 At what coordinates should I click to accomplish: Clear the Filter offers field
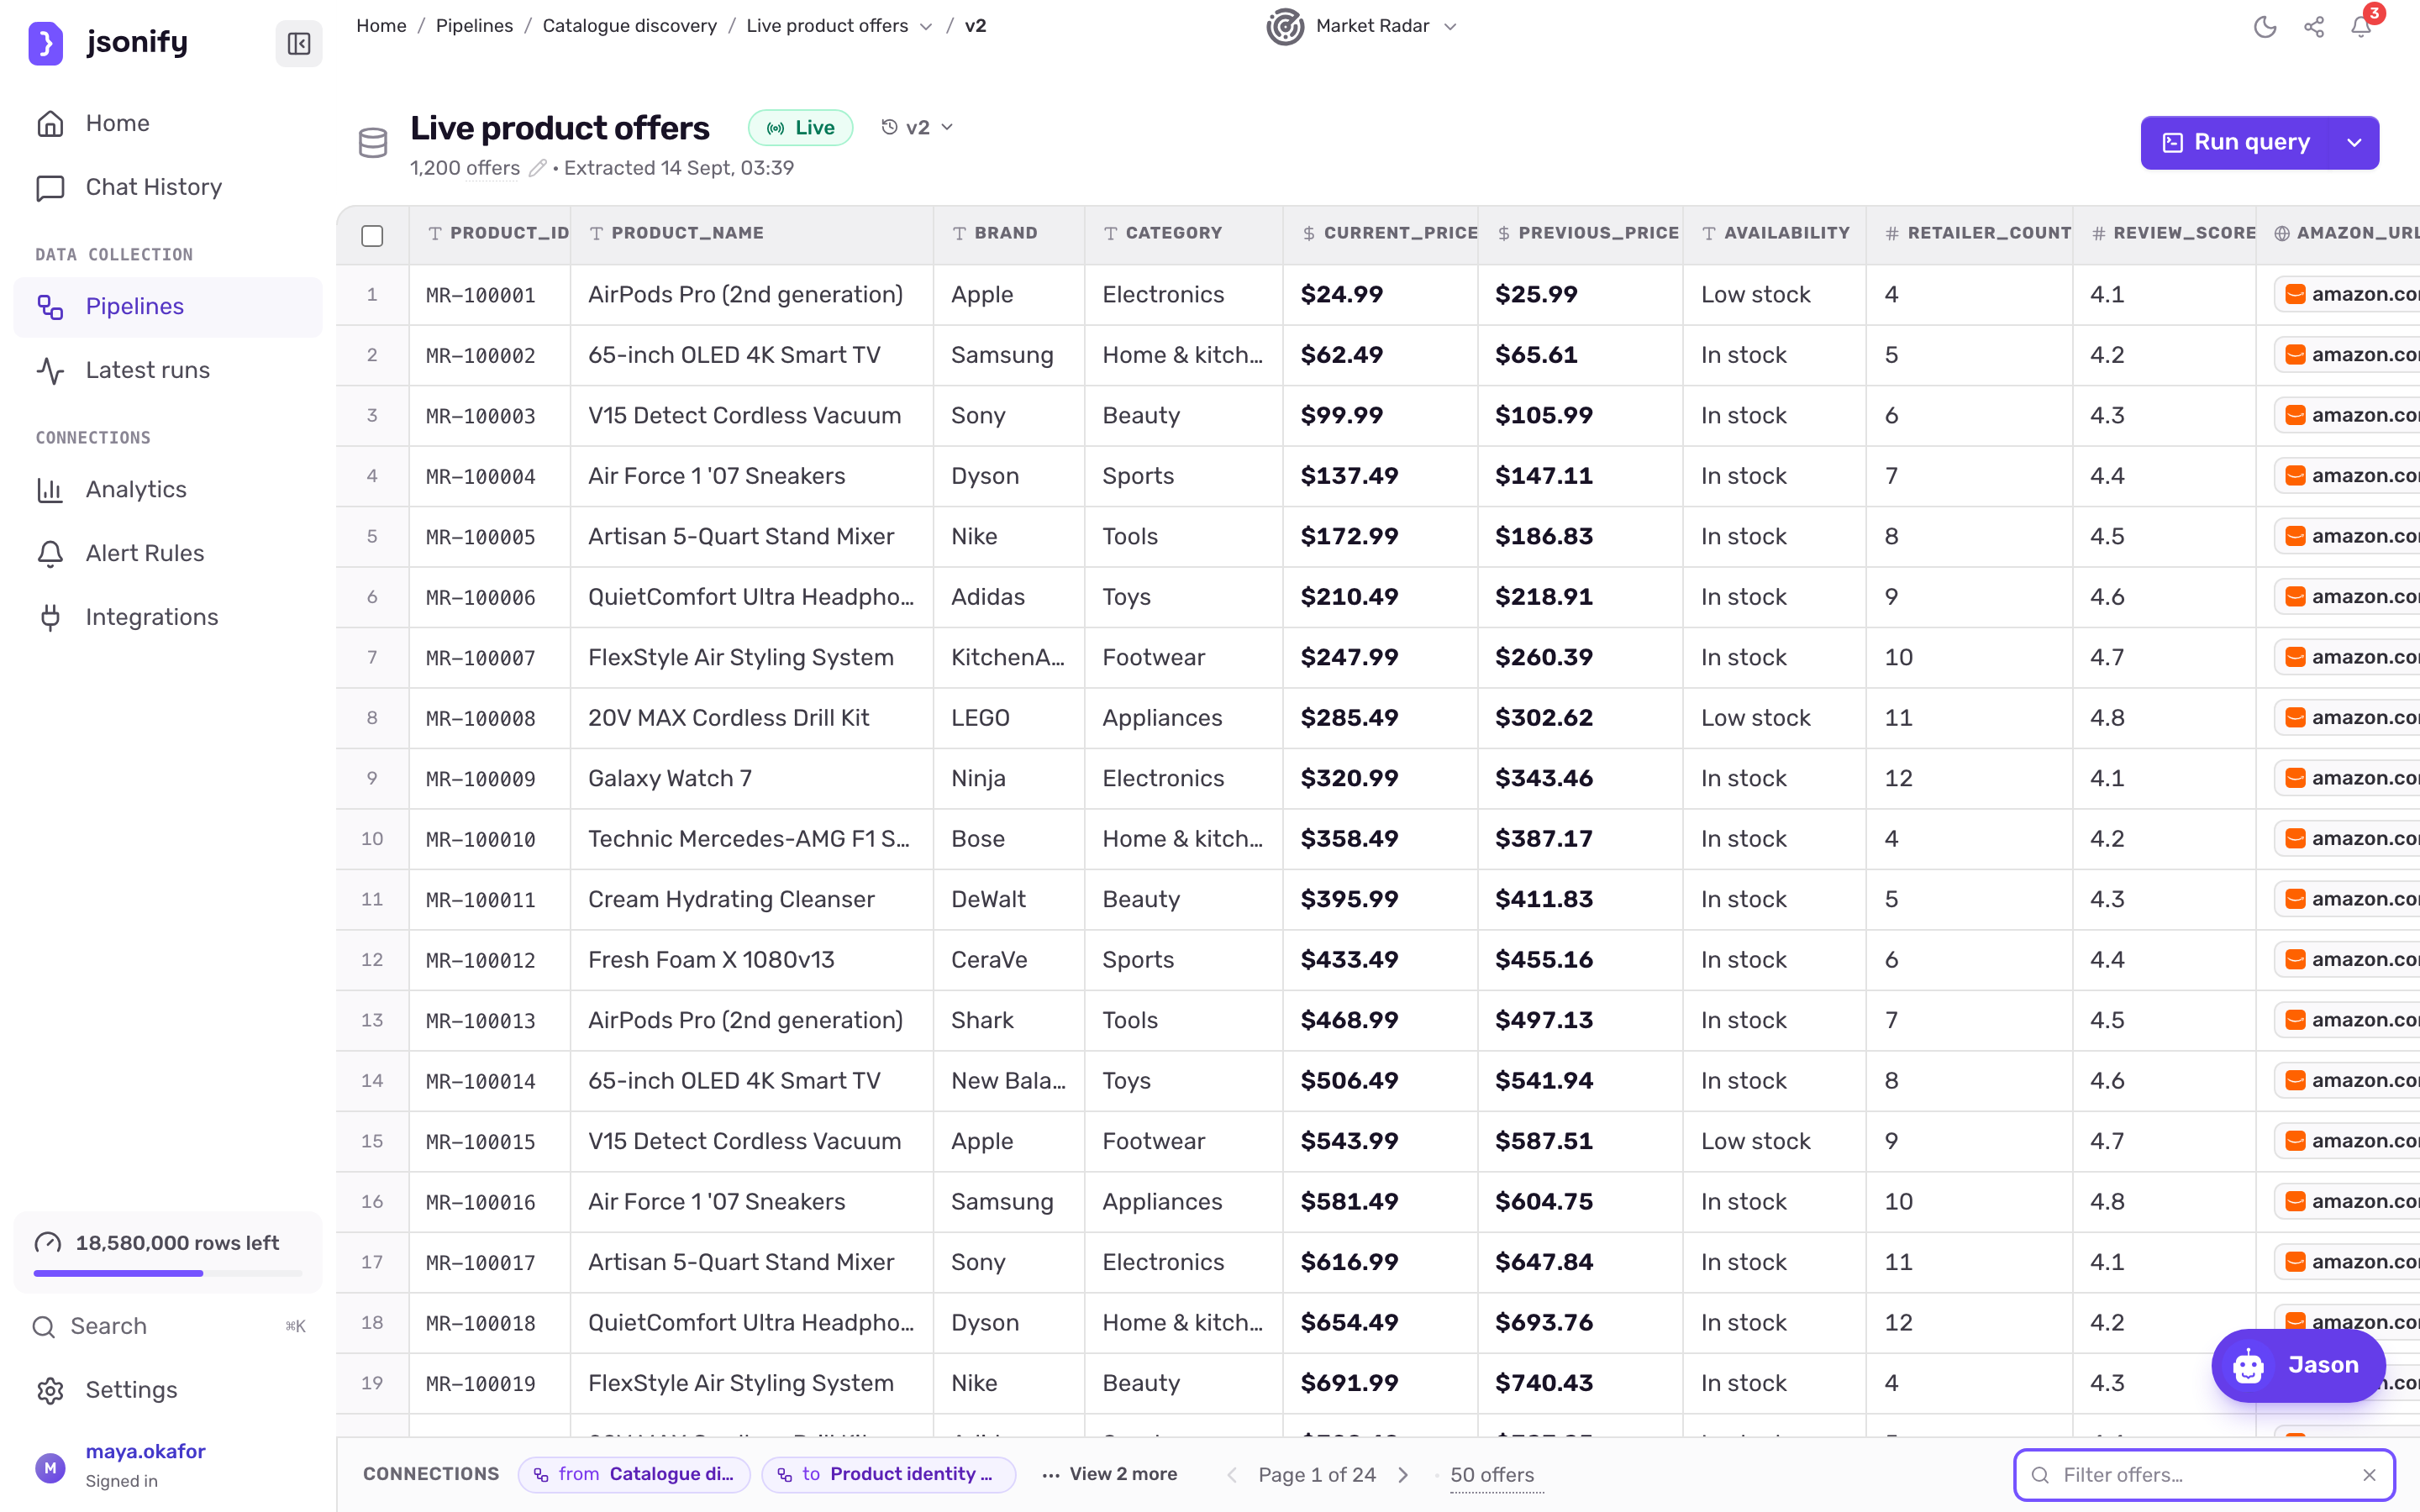[2369, 1475]
